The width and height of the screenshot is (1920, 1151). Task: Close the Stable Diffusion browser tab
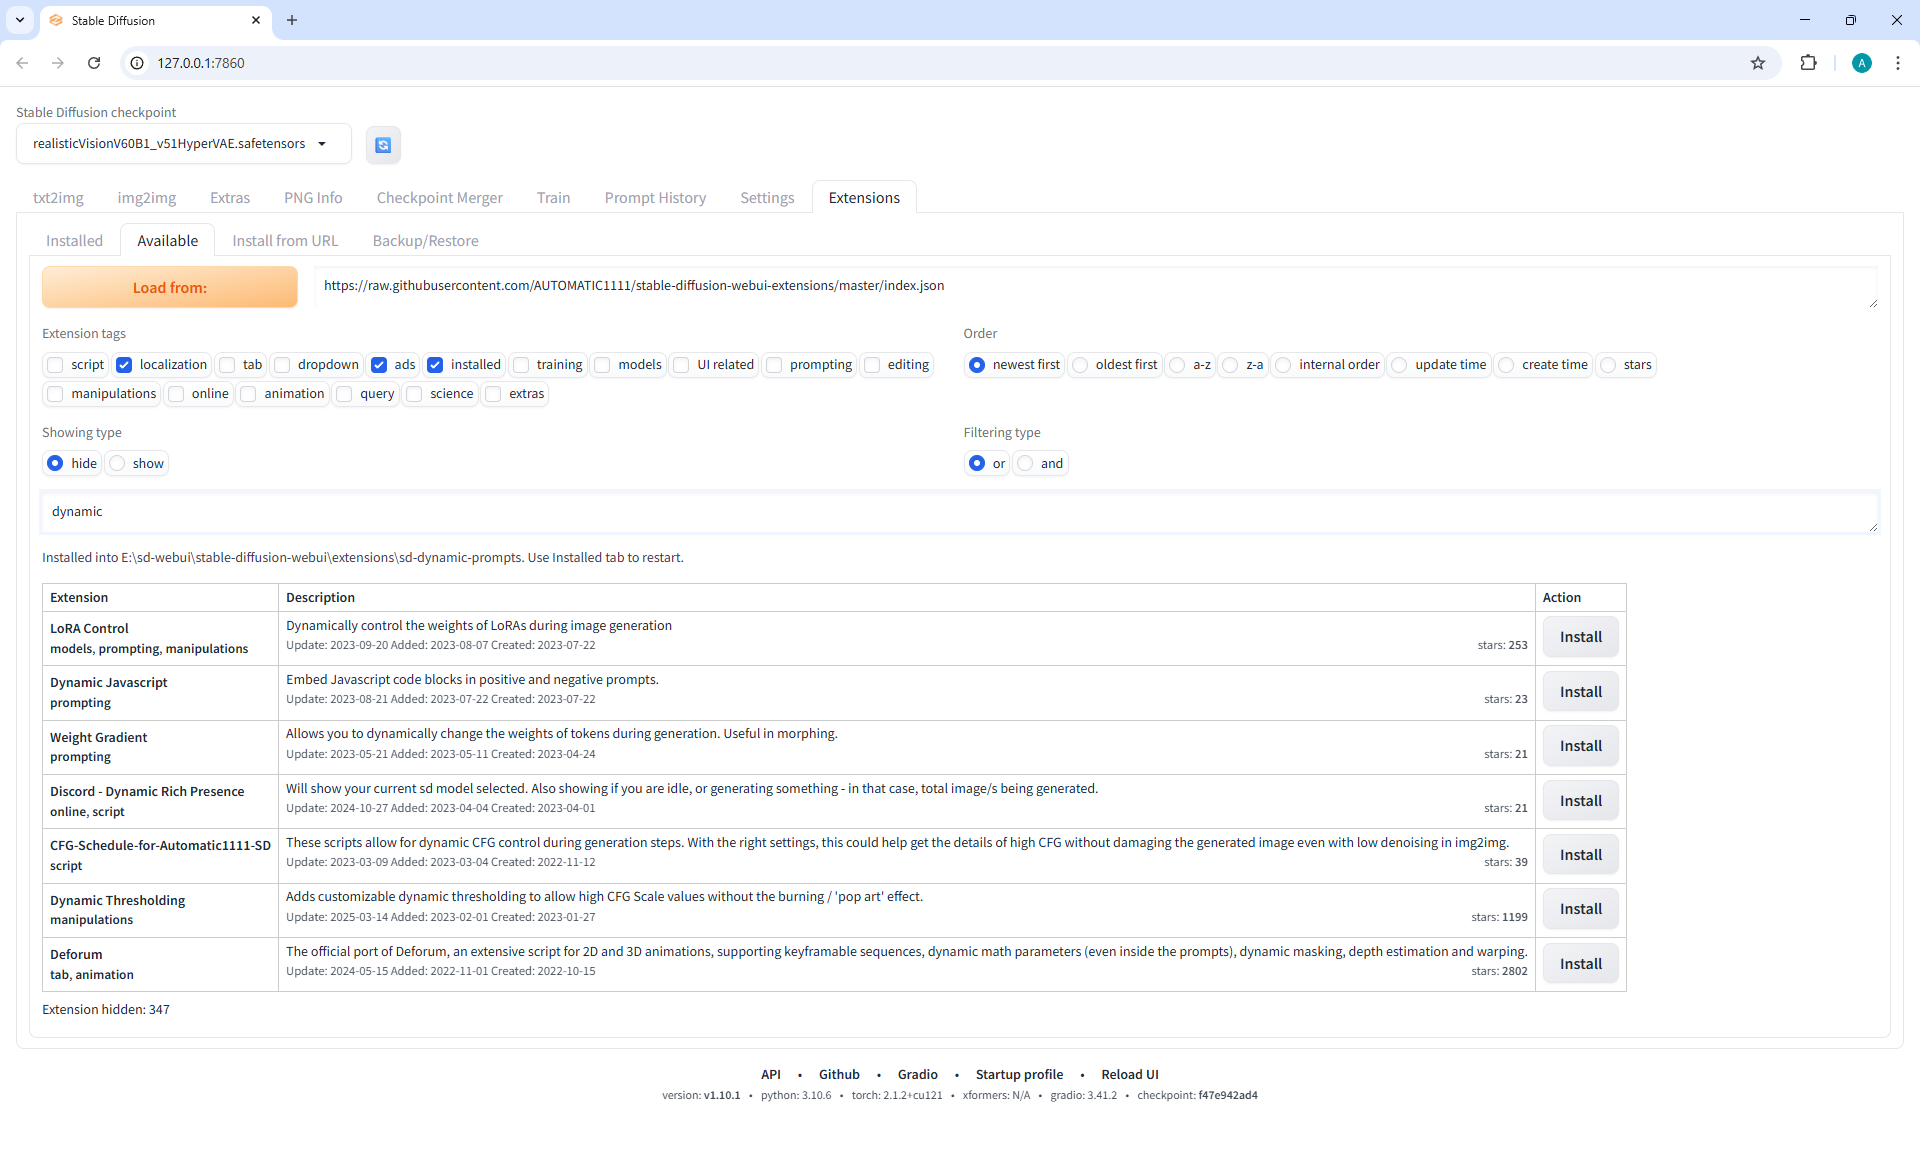pos(256,20)
